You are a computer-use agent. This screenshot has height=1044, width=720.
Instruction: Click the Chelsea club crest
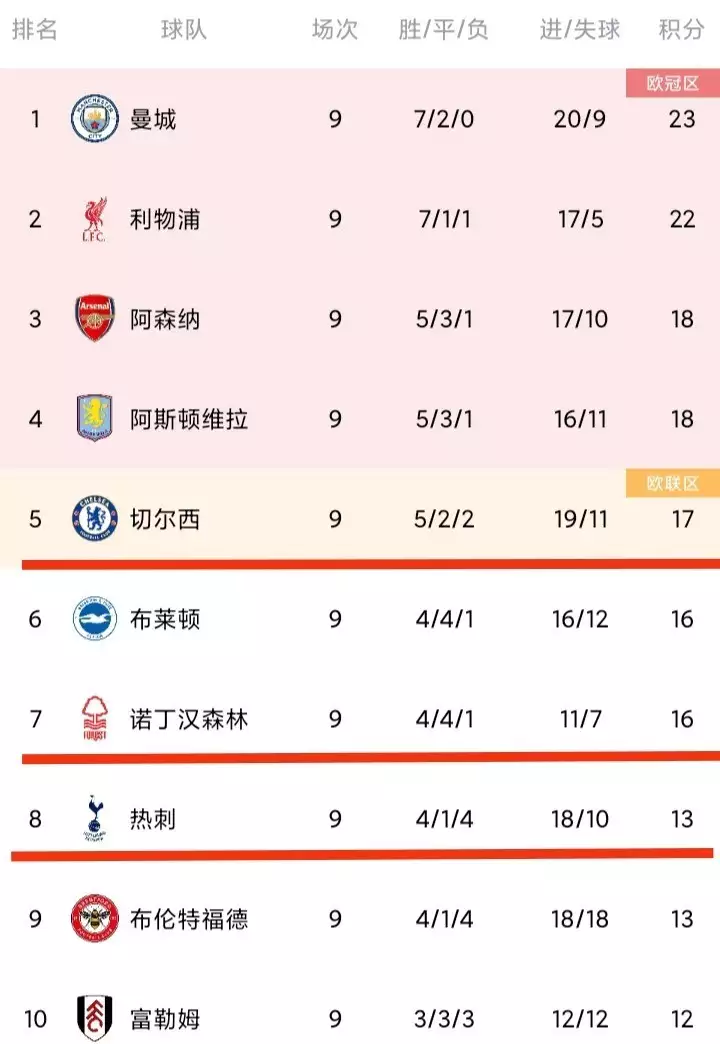click(95, 519)
